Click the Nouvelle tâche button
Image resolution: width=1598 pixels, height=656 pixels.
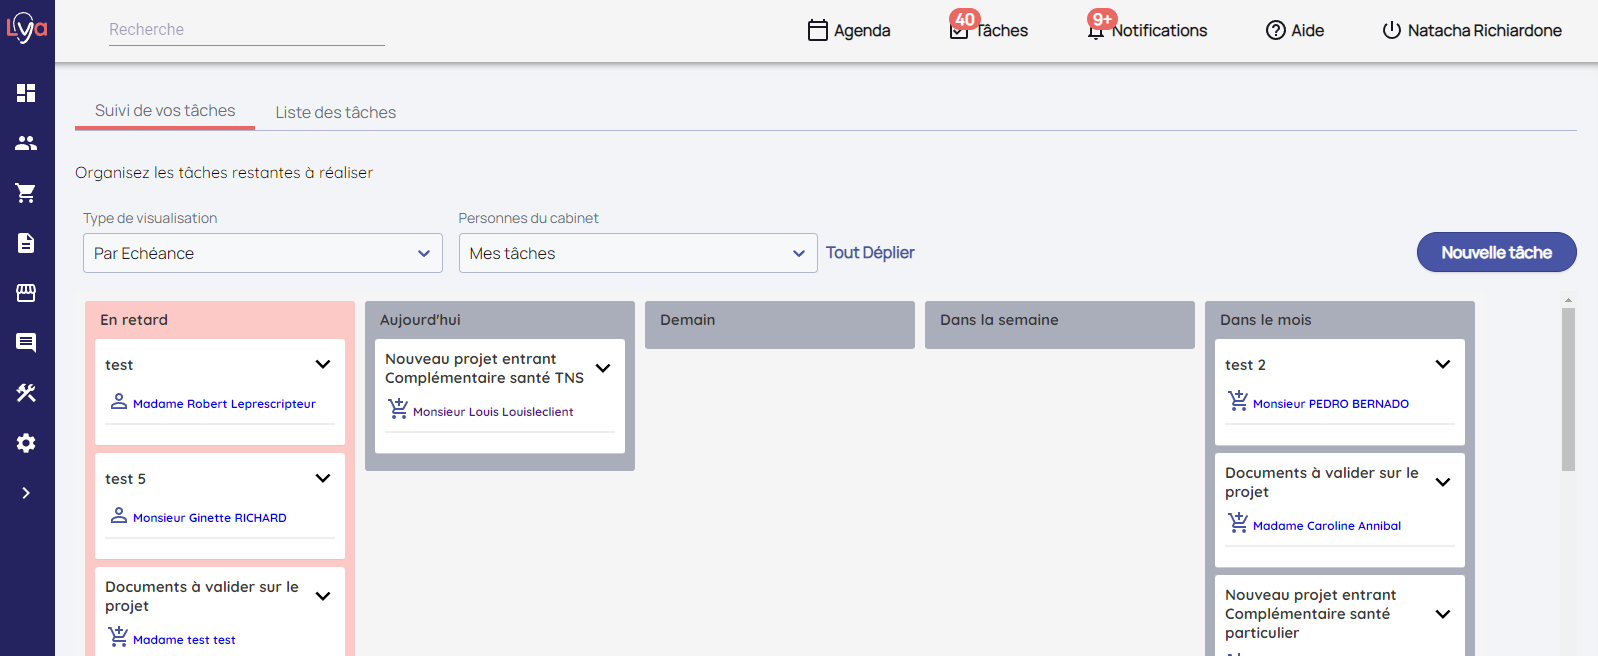coord(1496,252)
